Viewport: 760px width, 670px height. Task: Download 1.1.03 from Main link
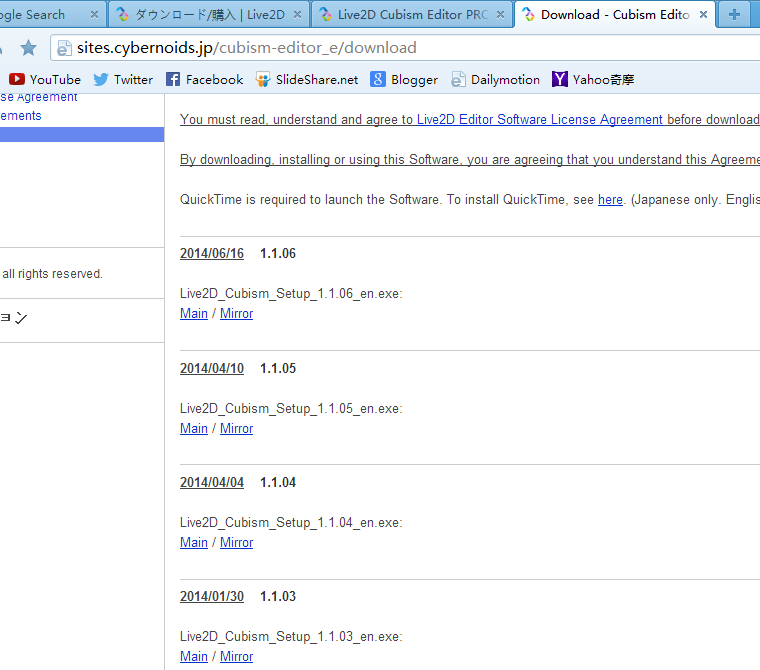(x=194, y=656)
